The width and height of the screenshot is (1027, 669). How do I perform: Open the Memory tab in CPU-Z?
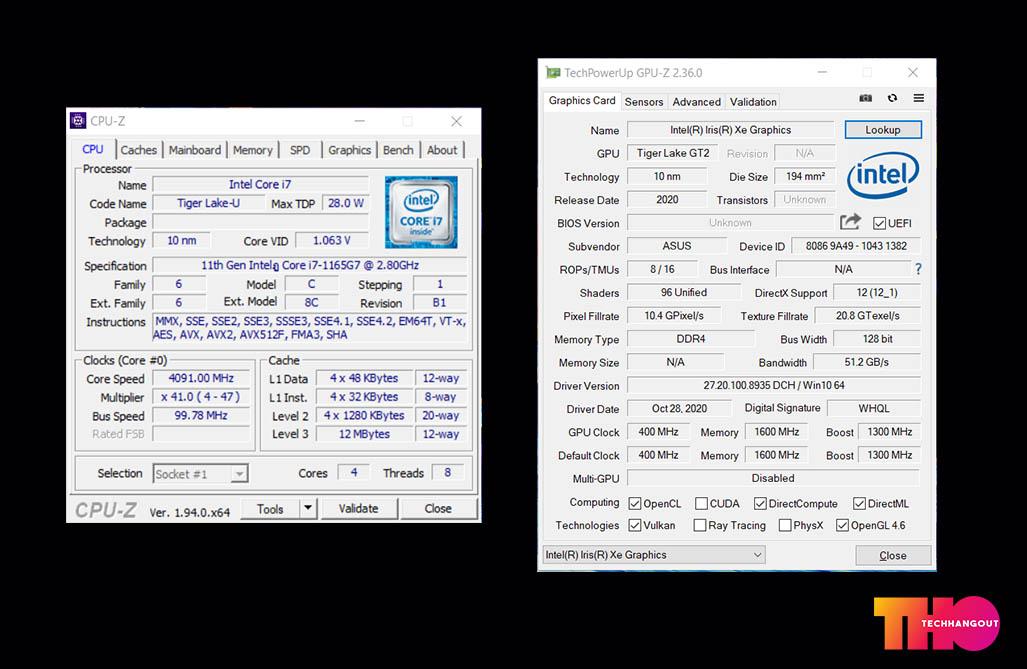click(x=252, y=150)
